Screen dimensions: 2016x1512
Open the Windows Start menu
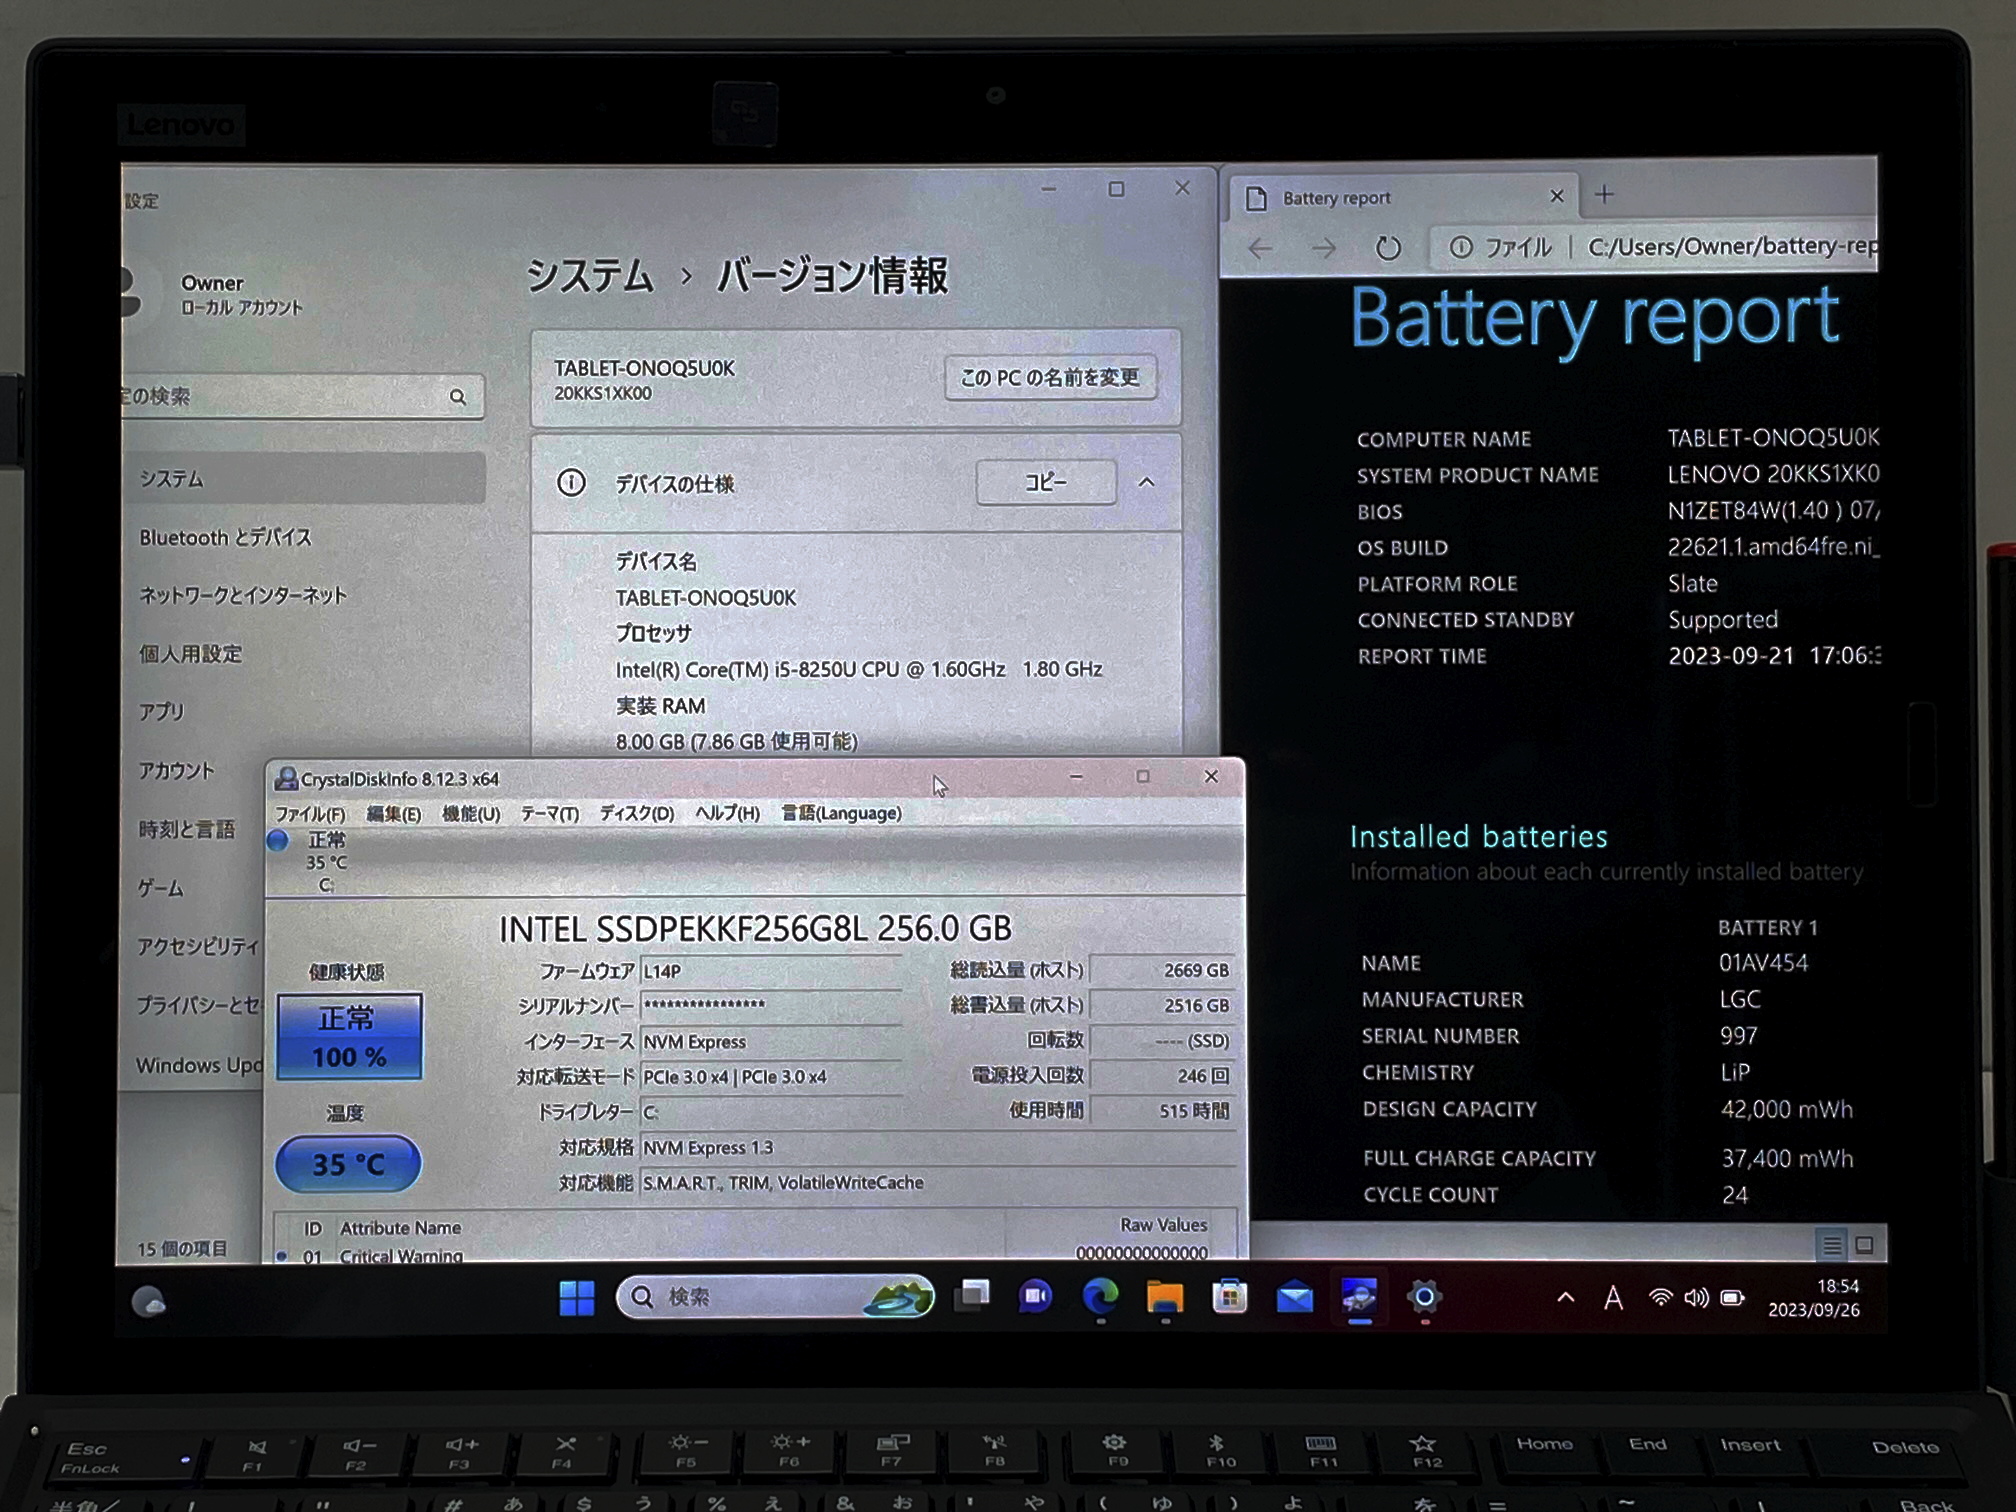[576, 1297]
